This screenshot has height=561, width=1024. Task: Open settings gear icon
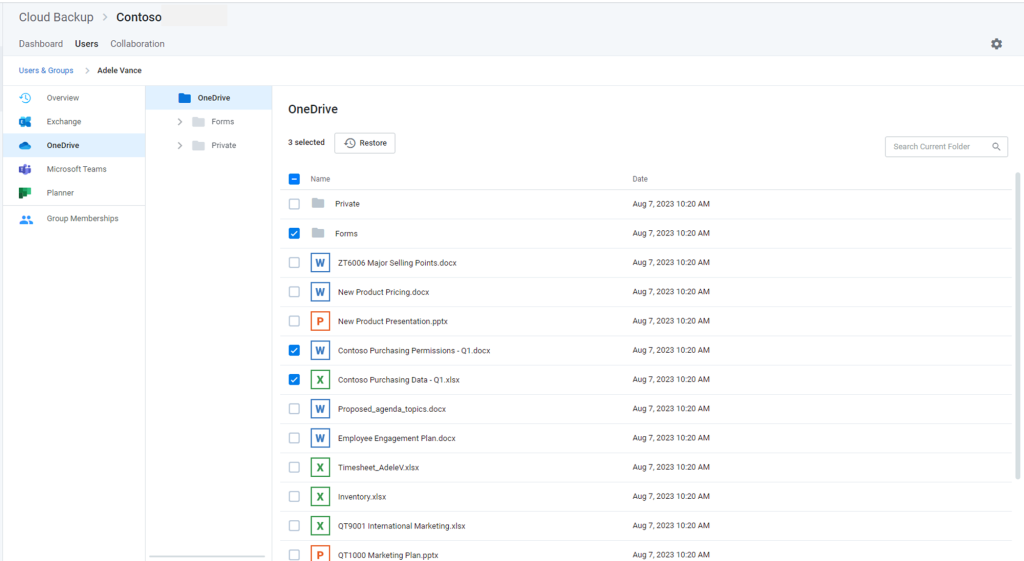click(x=996, y=44)
